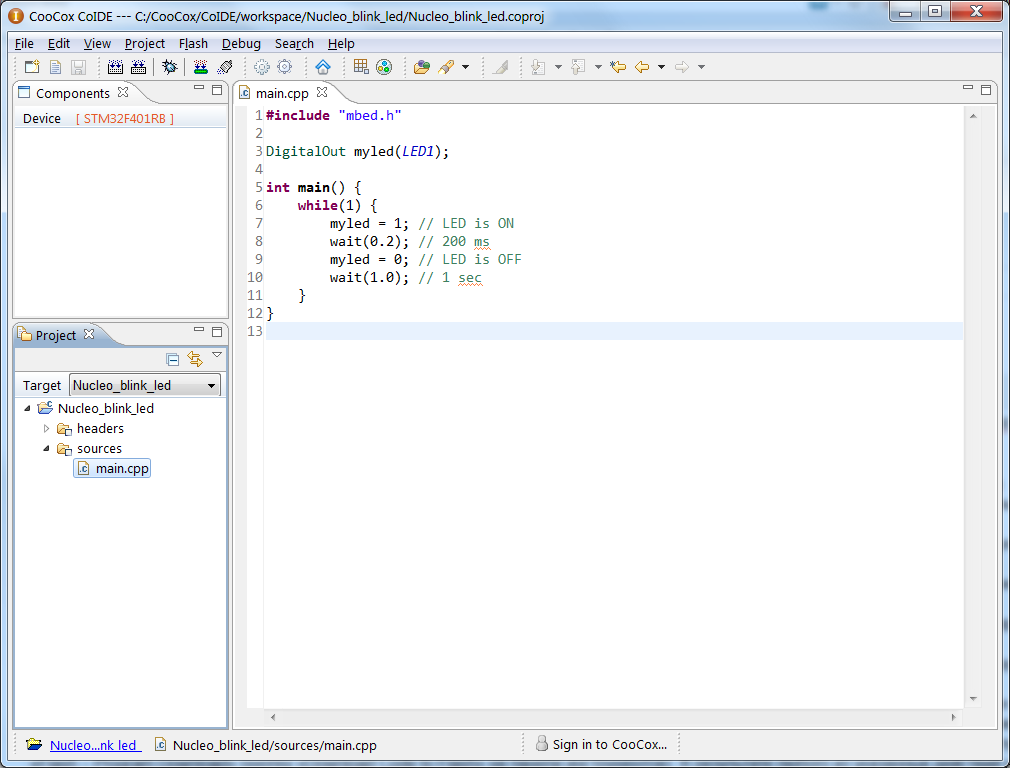
Task: Open the CoIDE repository home icon
Action: coord(322,66)
